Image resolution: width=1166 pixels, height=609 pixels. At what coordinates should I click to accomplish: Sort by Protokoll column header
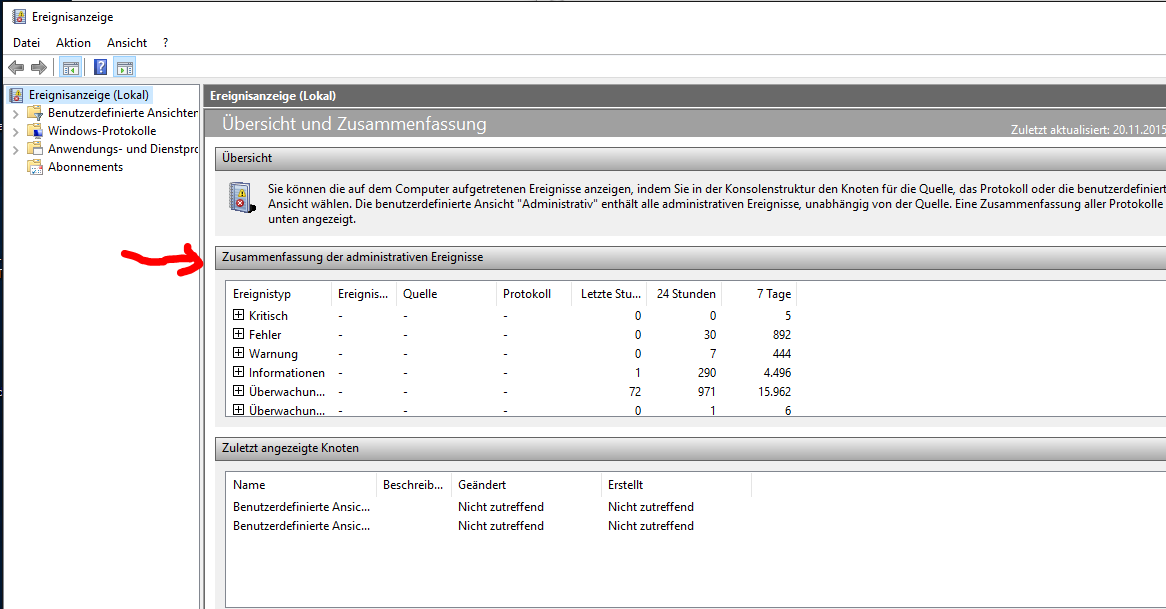[x=534, y=294]
